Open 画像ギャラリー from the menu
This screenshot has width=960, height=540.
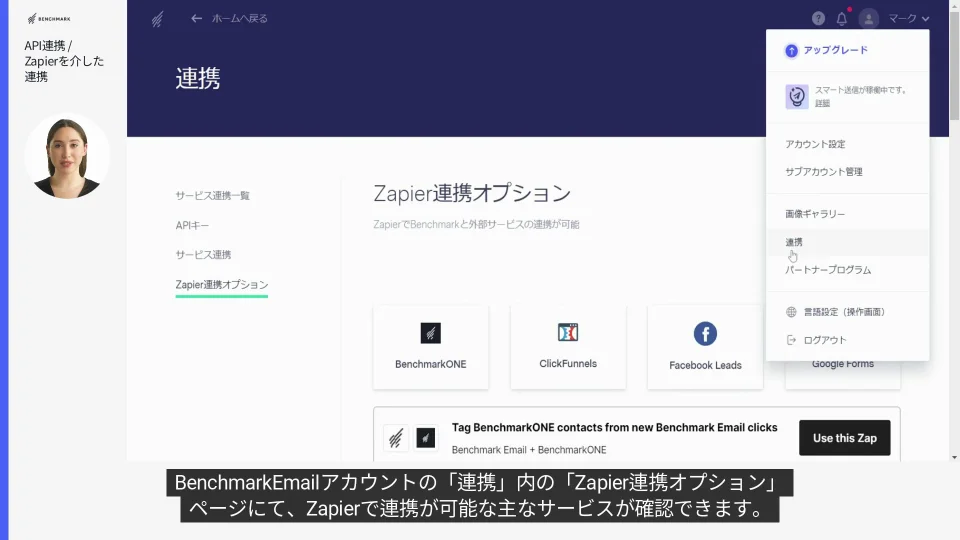click(815, 214)
